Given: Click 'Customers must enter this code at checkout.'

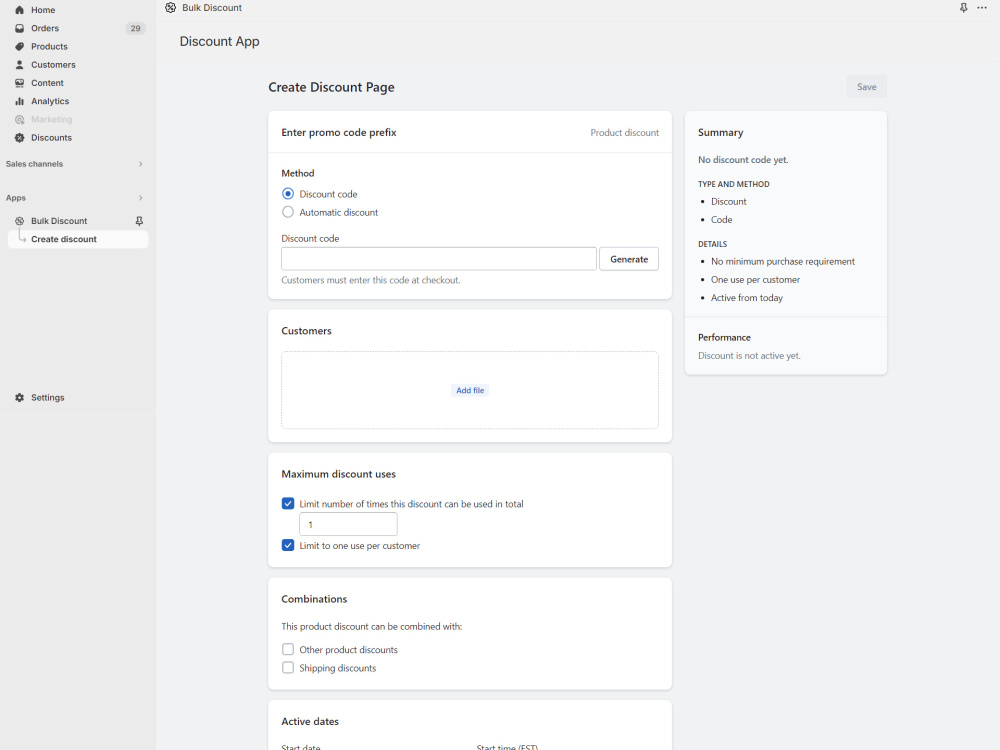Looking at the screenshot, I should click(371, 280).
